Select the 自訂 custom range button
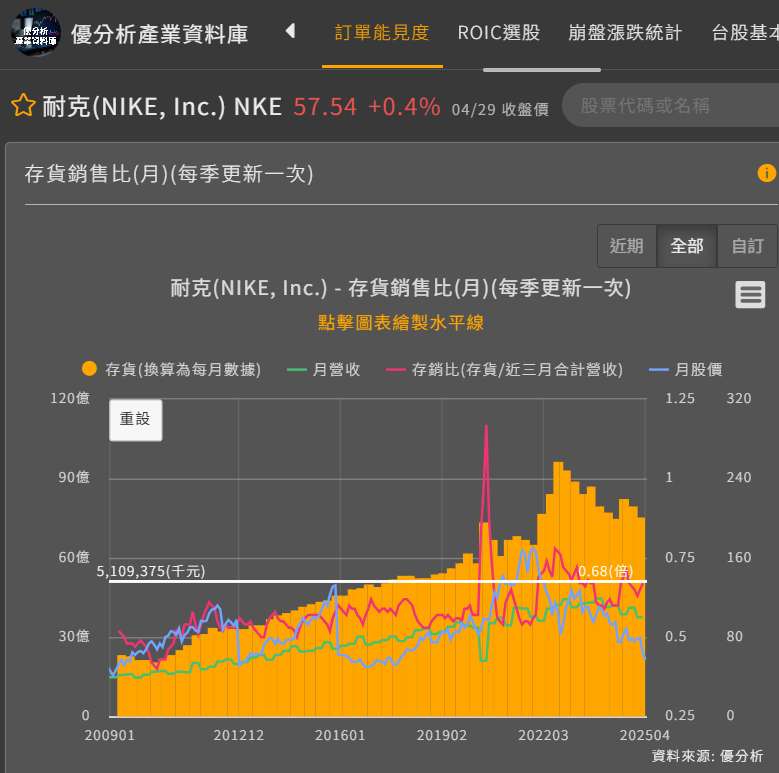 coord(747,246)
